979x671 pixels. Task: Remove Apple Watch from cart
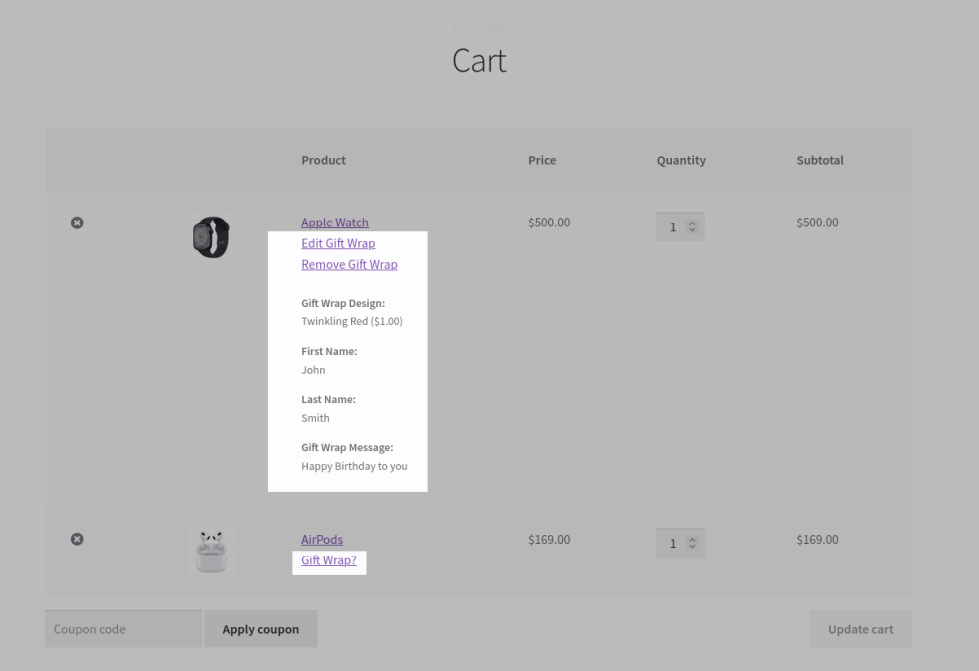pyautogui.click(x=77, y=223)
